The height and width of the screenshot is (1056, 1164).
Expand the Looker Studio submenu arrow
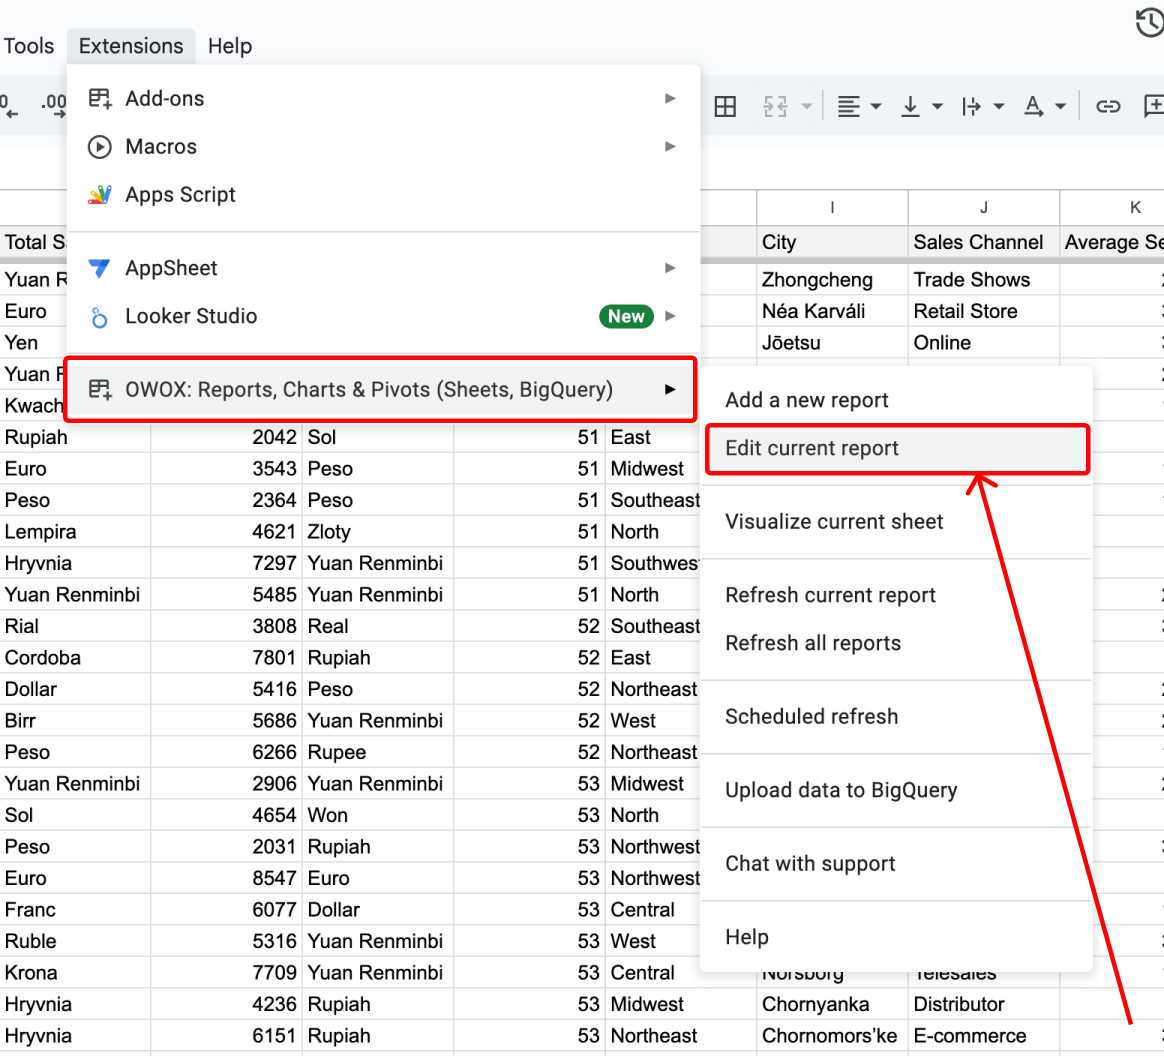click(670, 316)
